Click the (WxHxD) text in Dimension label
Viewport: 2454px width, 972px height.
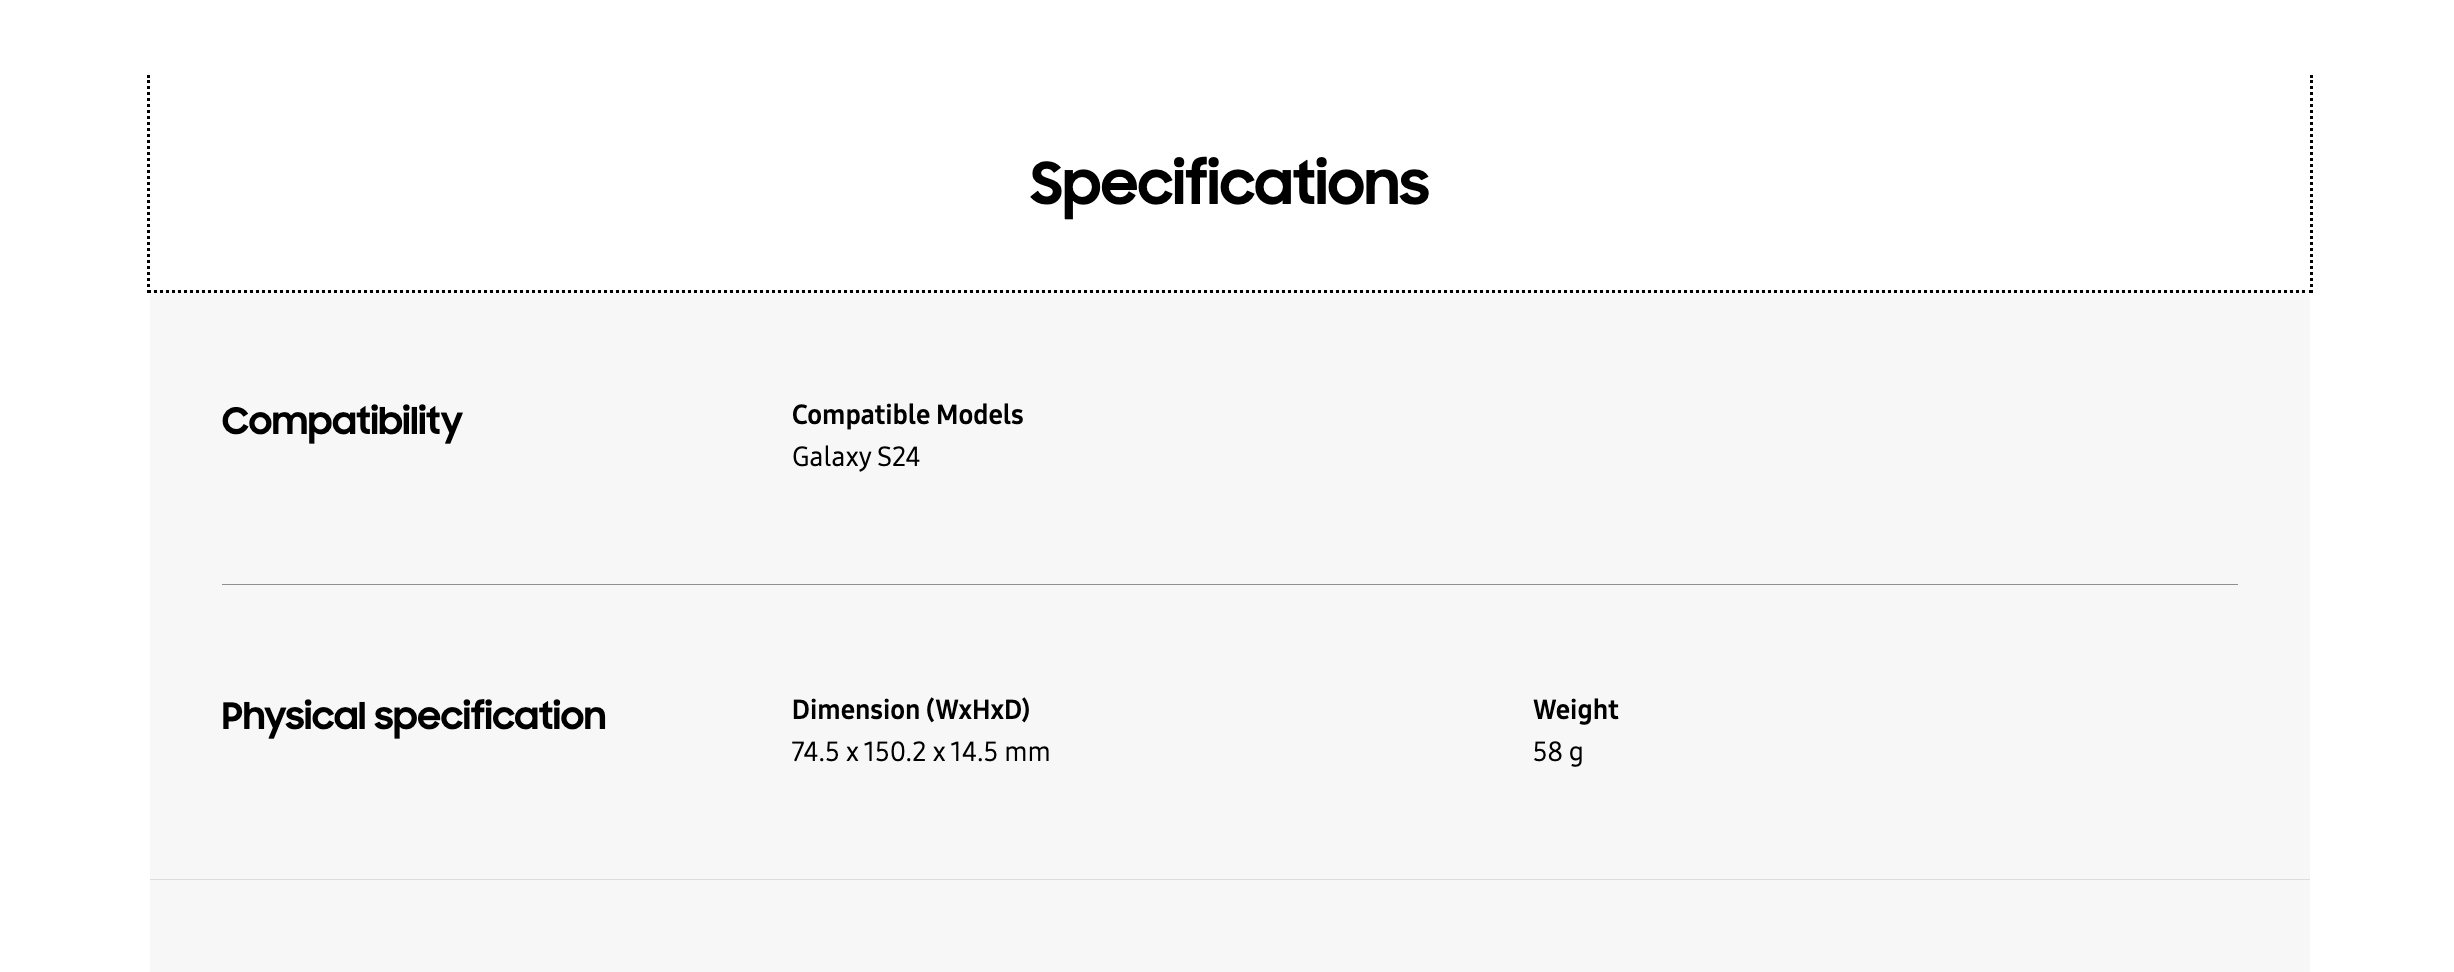tap(977, 710)
